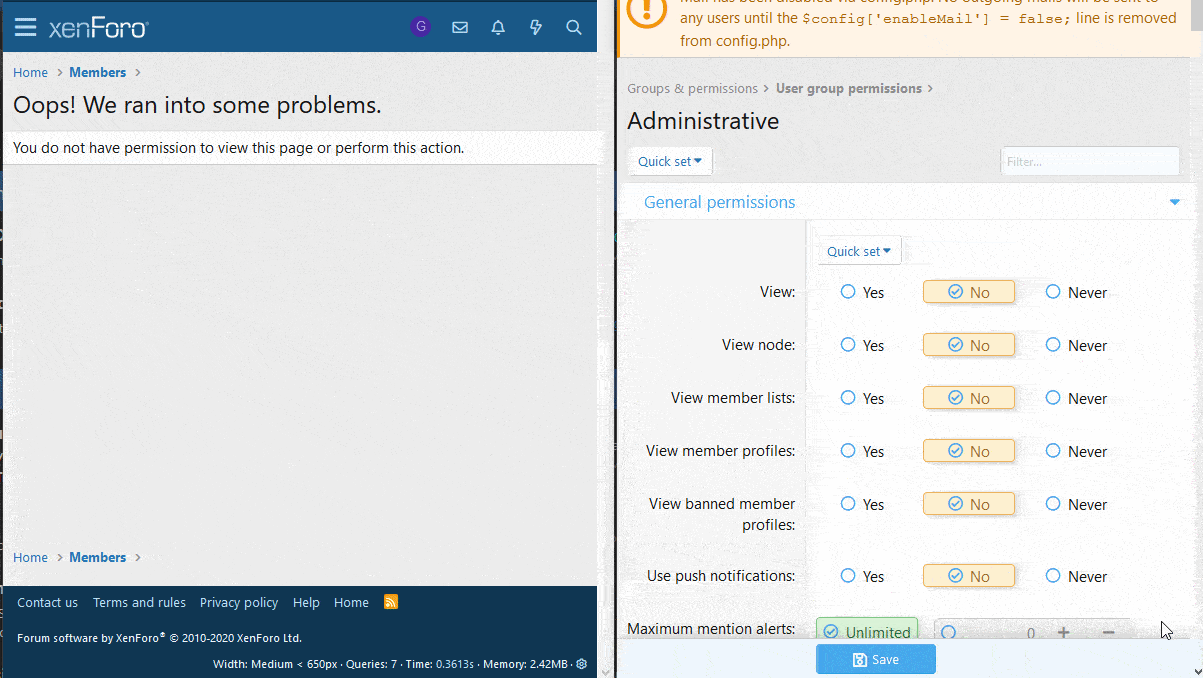
Task: Increase maximum mention alerts with plus
Action: 1063,632
